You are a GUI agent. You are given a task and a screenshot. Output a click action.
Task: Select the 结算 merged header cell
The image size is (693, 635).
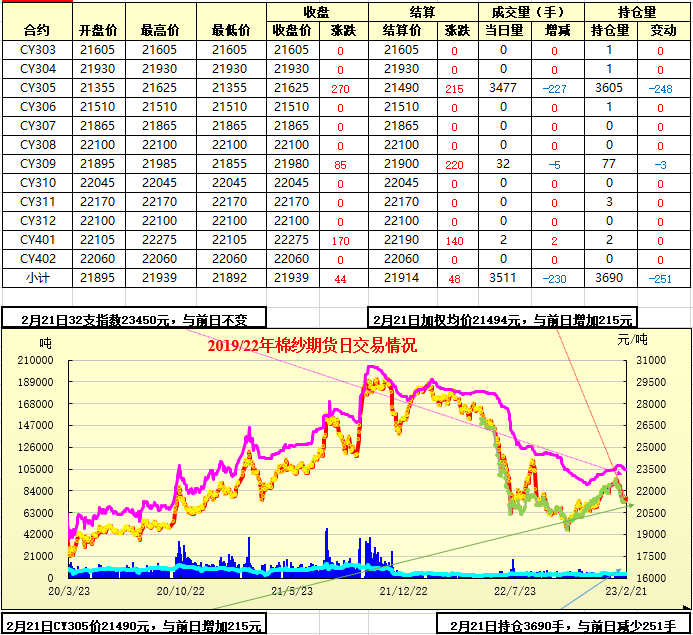coord(419,12)
